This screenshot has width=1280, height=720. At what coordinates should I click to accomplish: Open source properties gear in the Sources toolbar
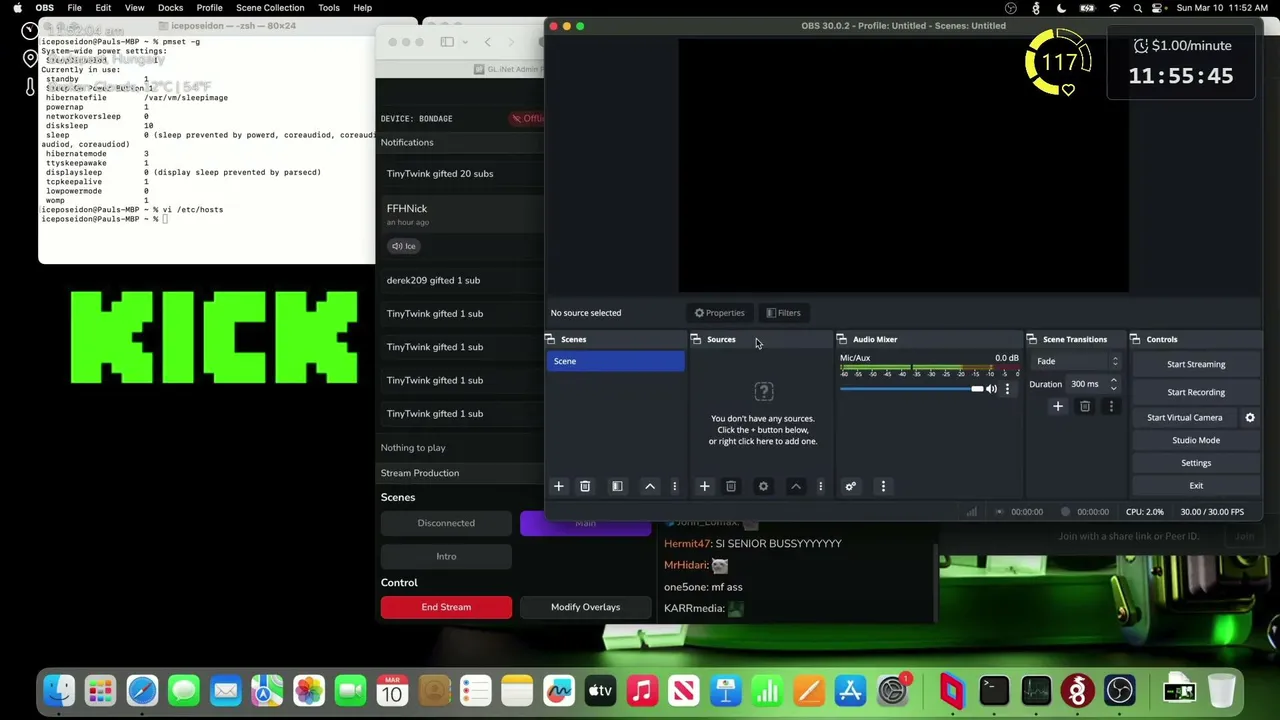coord(763,486)
